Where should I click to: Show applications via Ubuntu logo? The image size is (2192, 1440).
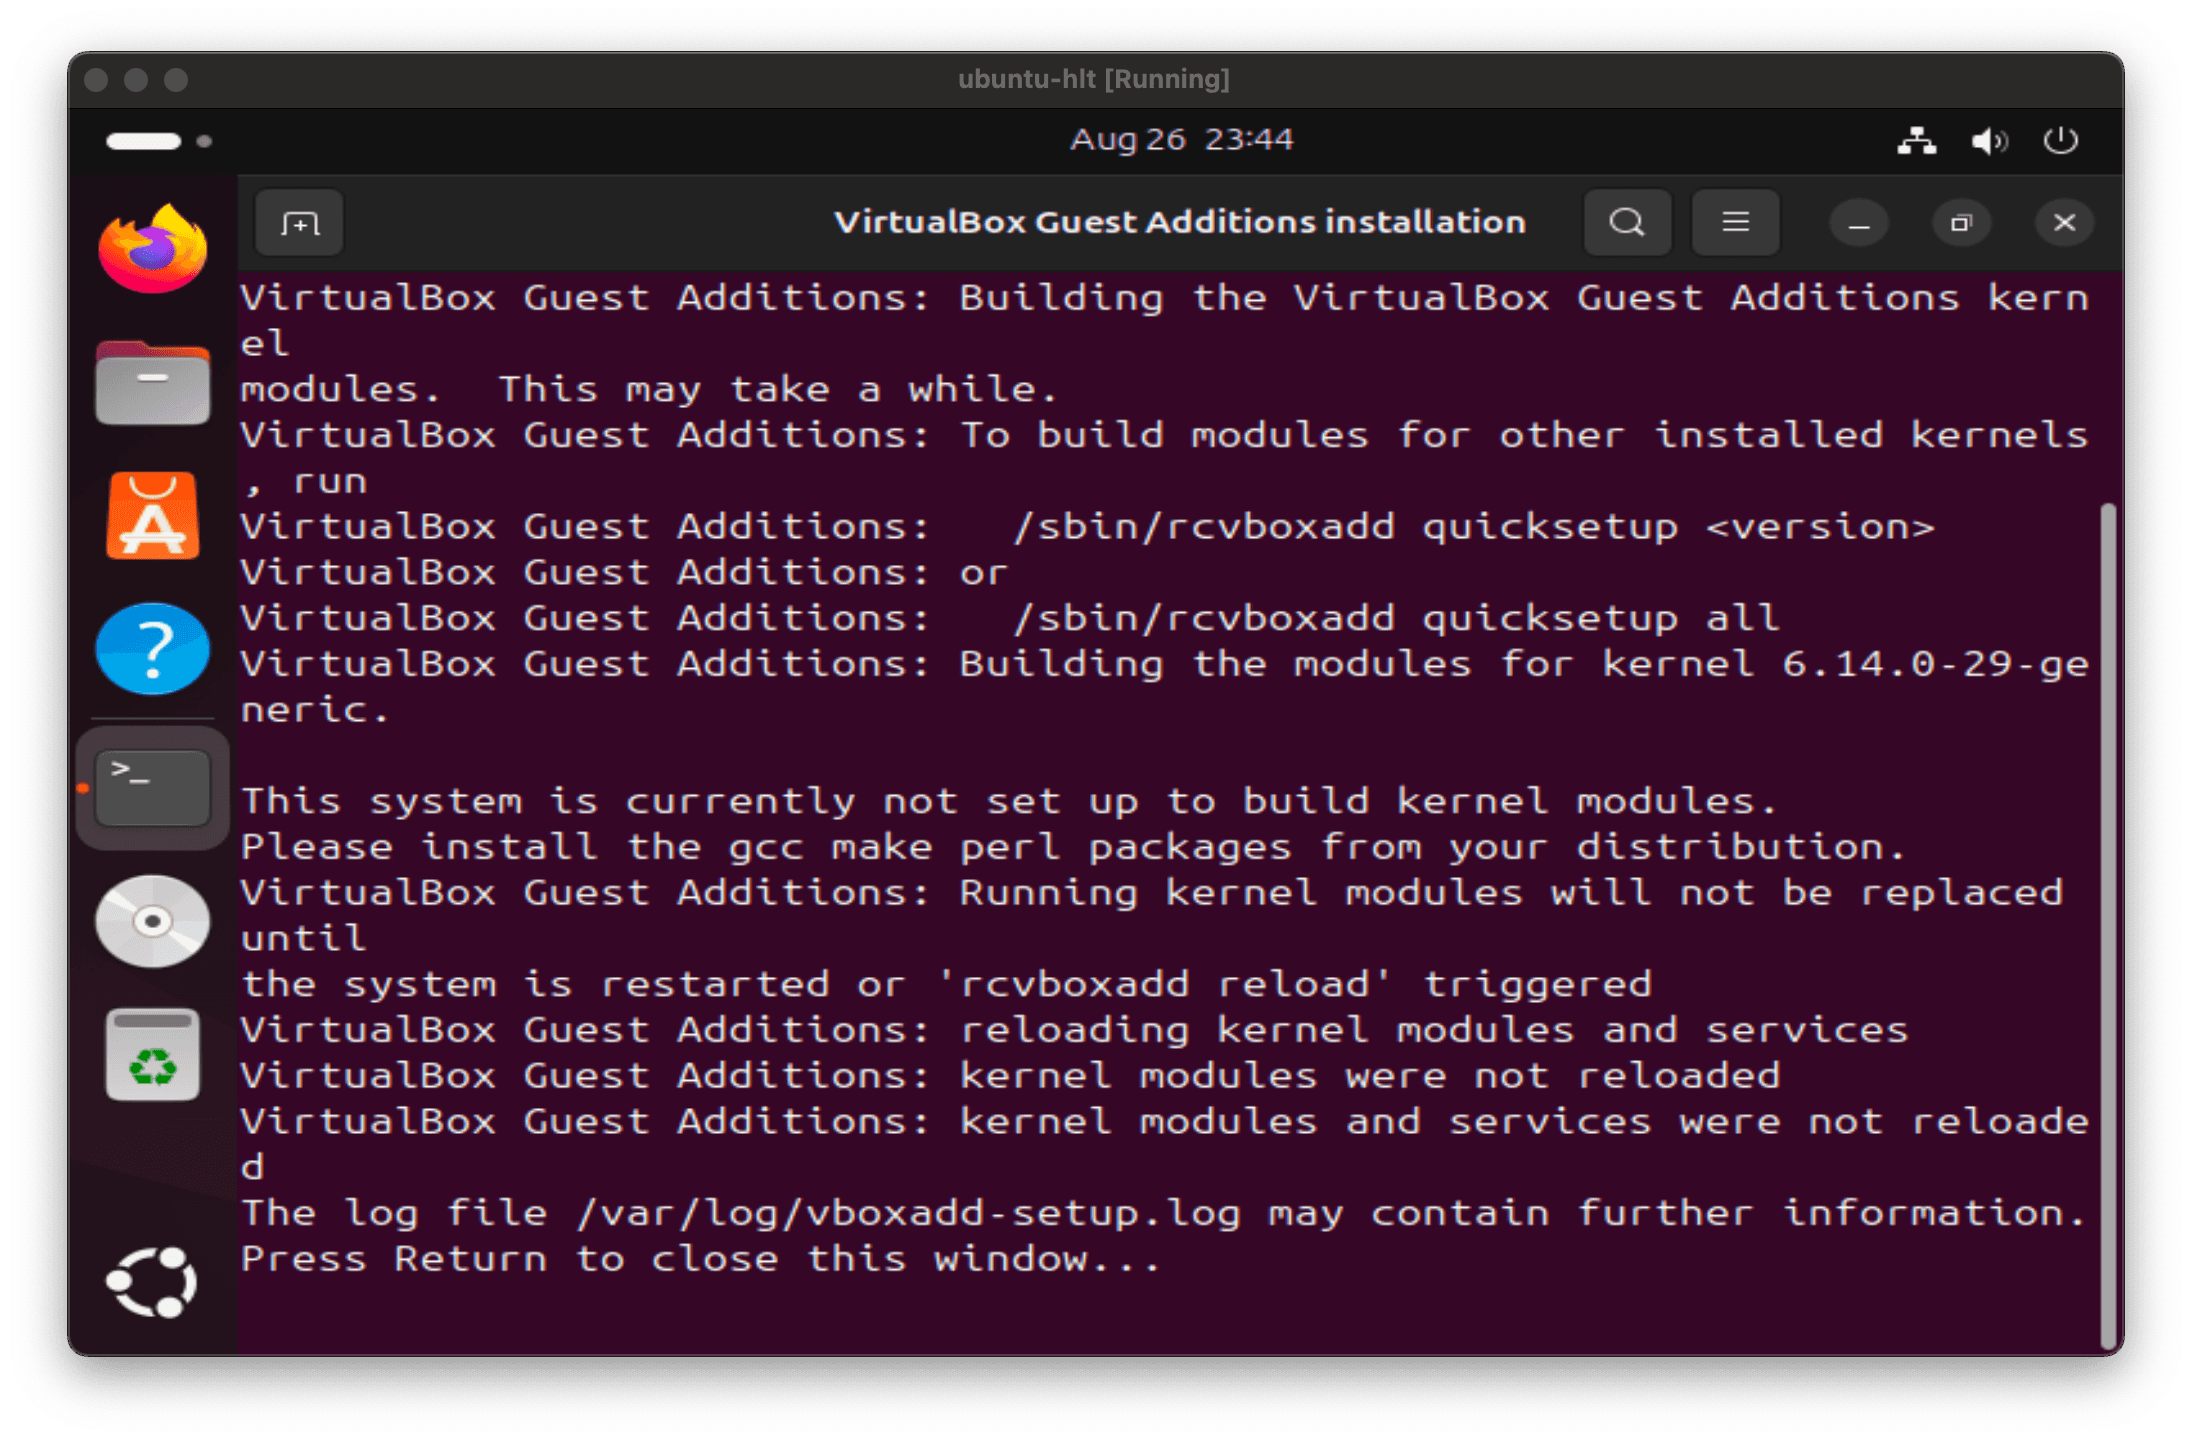click(x=152, y=1282)
